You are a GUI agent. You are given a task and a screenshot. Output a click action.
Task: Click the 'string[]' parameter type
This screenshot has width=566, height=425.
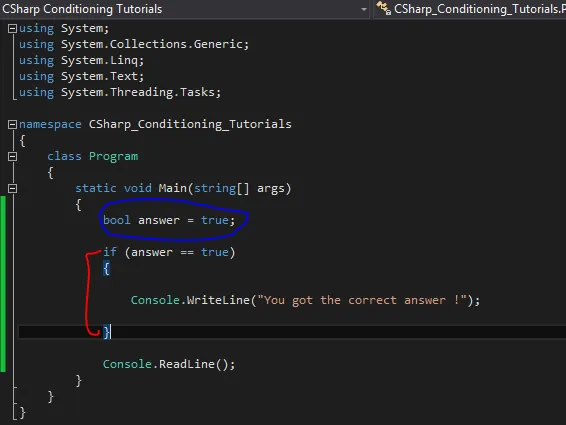(221, 188)
